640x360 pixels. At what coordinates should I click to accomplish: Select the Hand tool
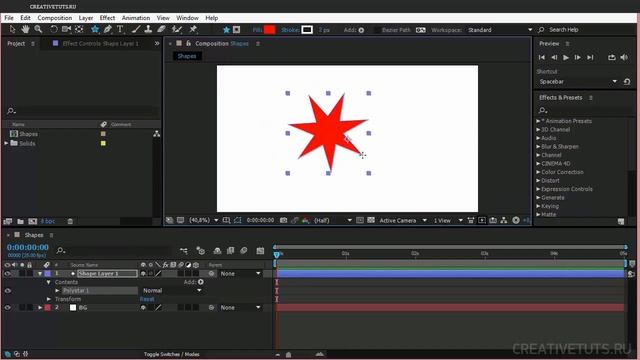click(25, 29)
